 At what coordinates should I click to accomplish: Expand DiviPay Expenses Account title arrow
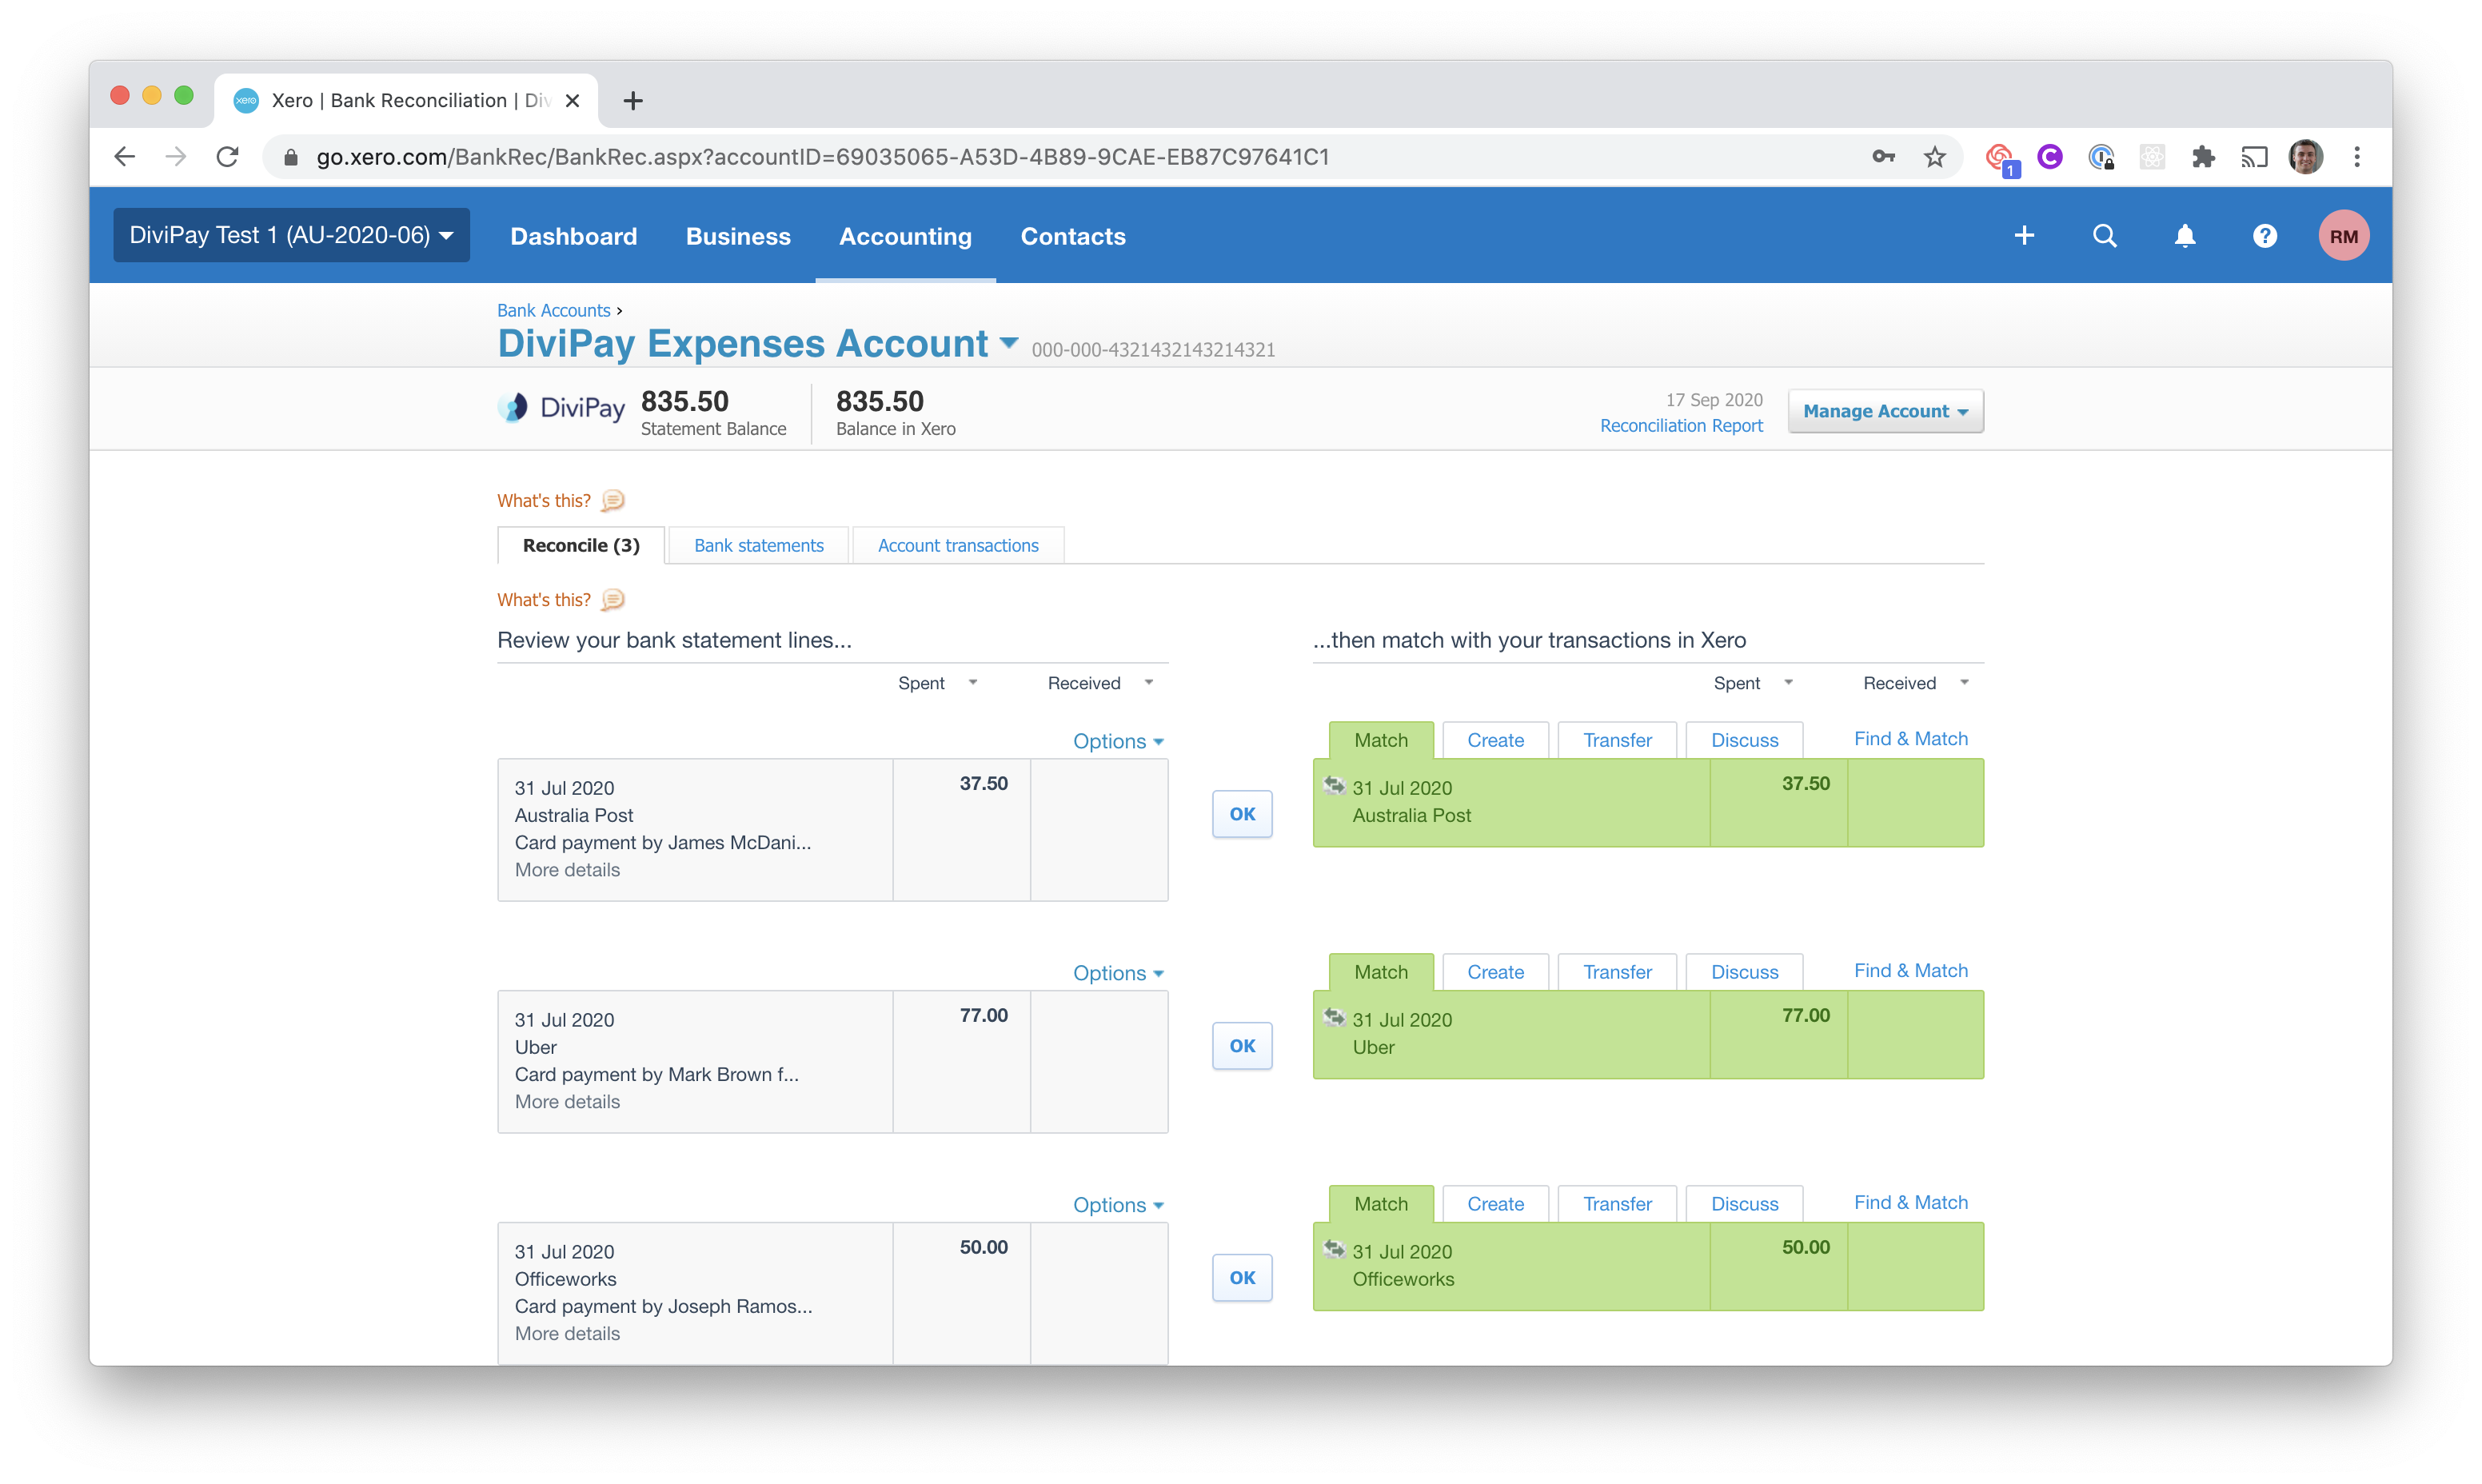1009,343
